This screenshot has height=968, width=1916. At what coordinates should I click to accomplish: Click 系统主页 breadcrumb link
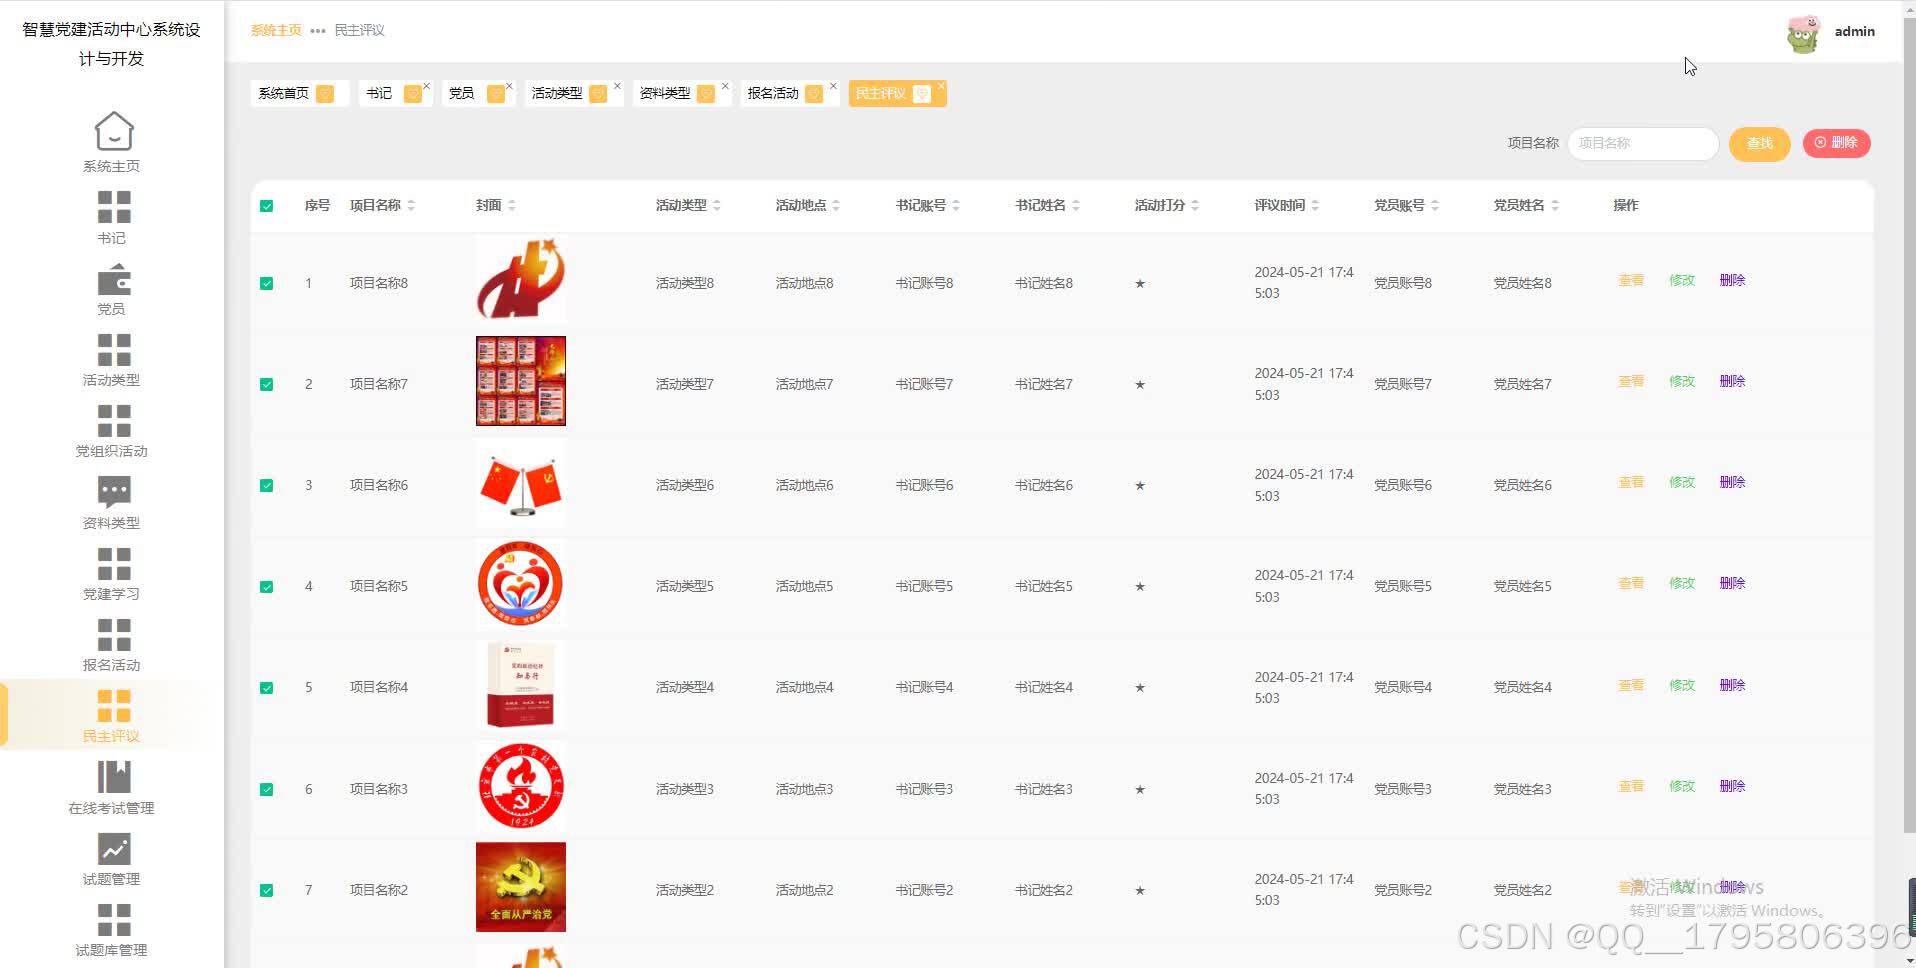tap(276, 31)
